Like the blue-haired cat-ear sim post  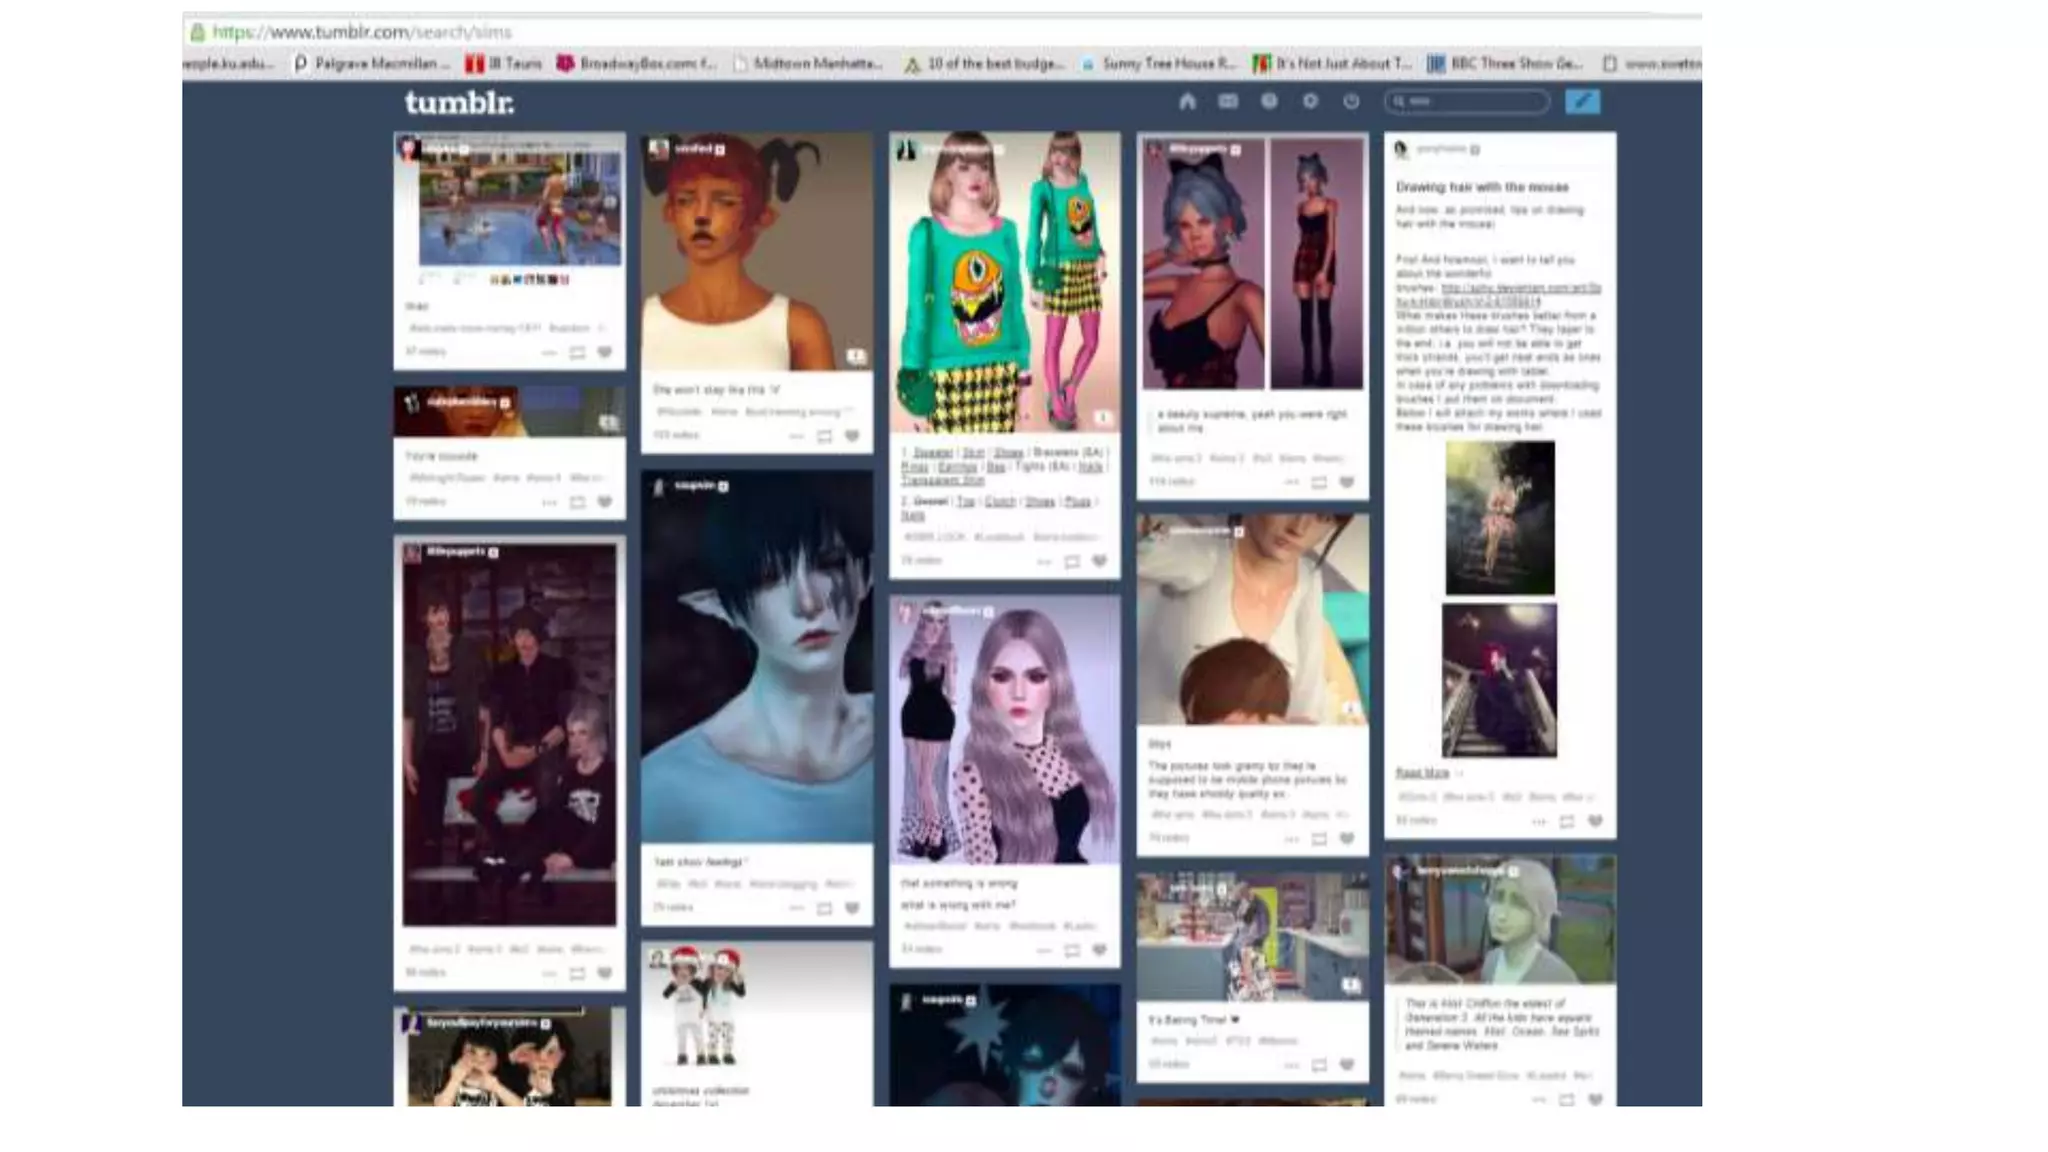tap(1347, 482)
